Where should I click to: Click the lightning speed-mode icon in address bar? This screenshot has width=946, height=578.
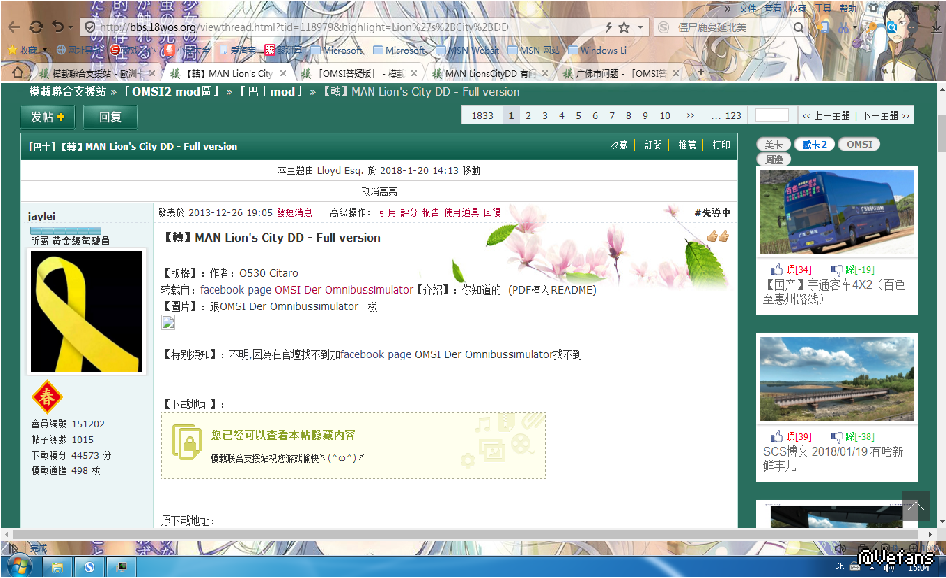pyautogui.click(x=609, y=27)
